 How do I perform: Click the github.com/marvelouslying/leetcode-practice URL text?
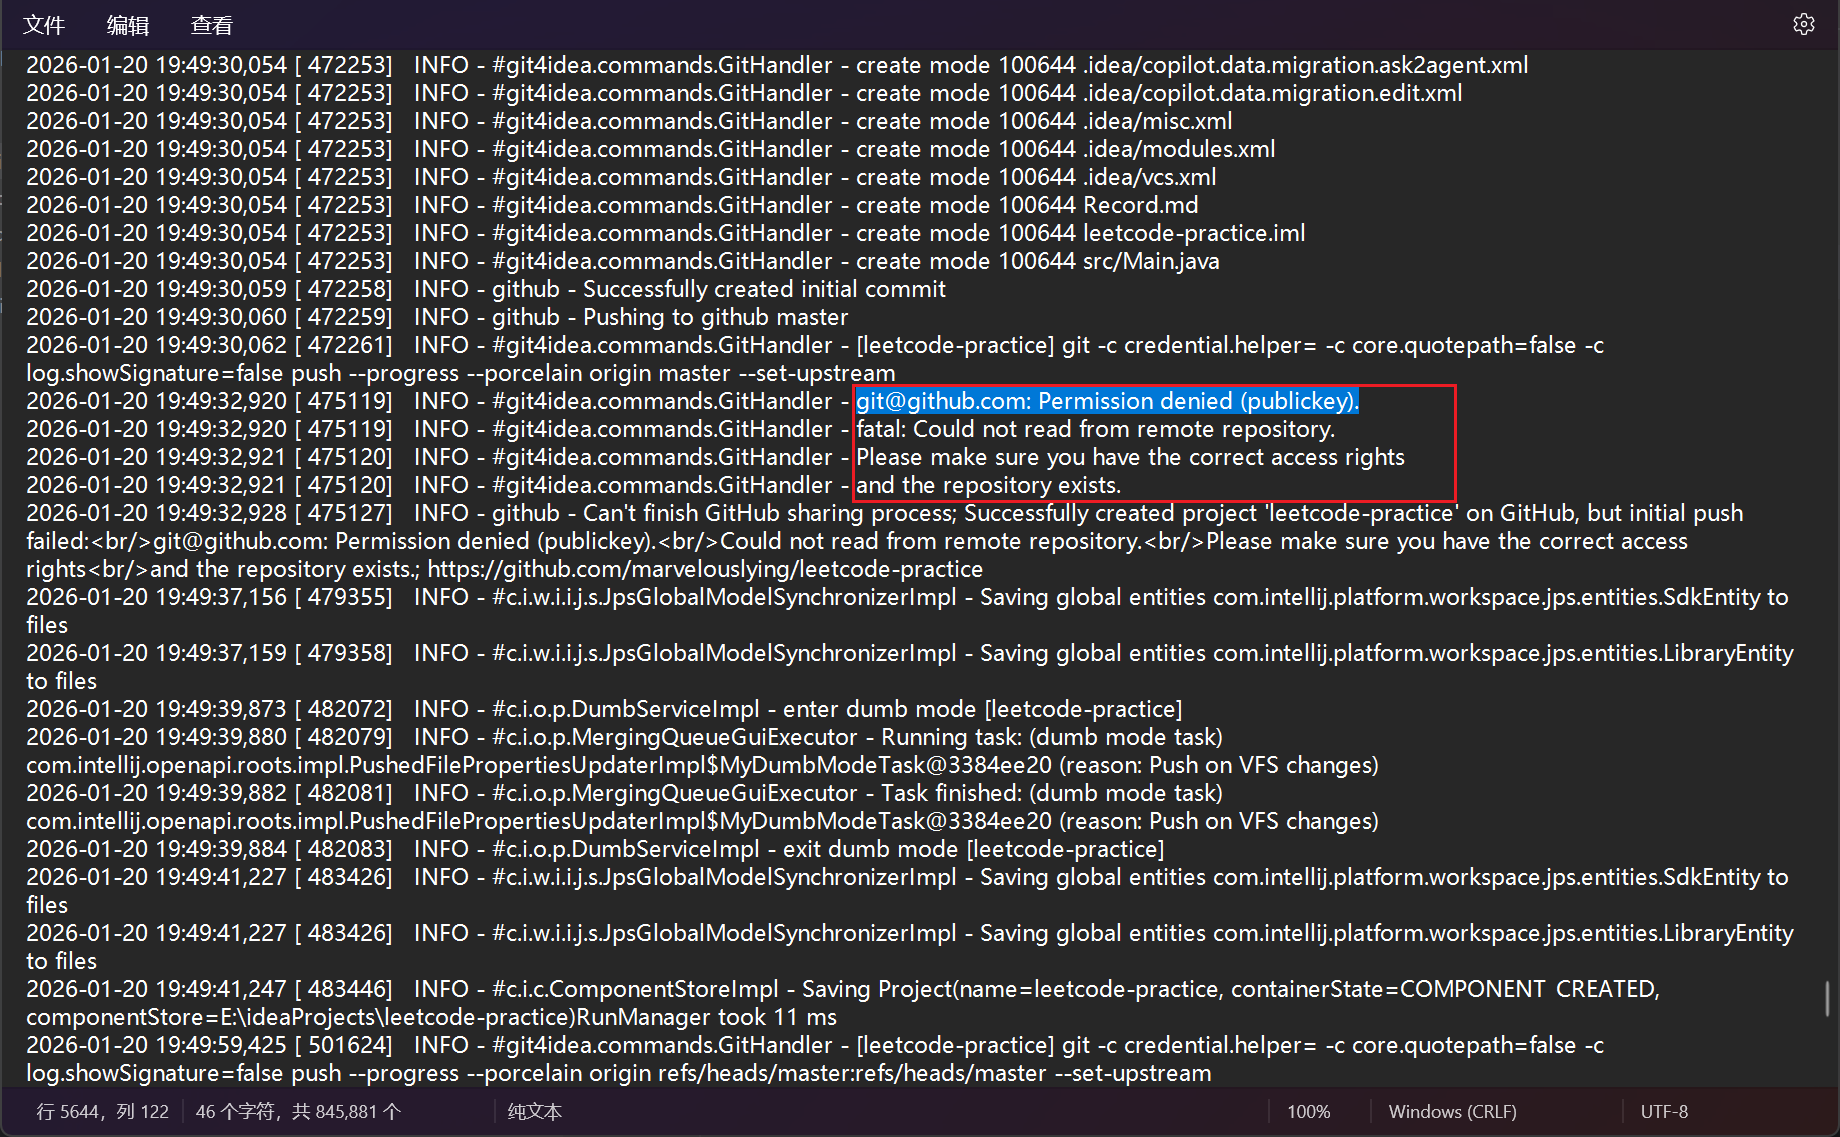click(705, 569)
